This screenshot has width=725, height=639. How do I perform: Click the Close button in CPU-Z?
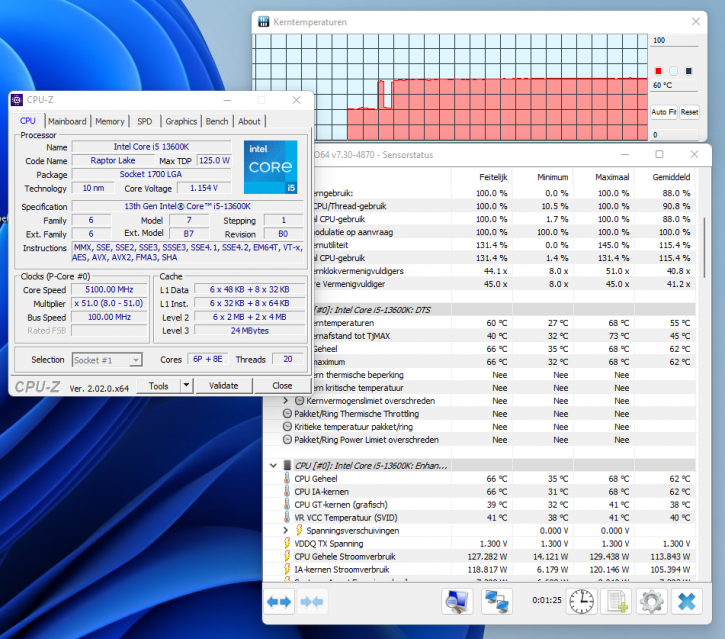[x=282, y=386]
